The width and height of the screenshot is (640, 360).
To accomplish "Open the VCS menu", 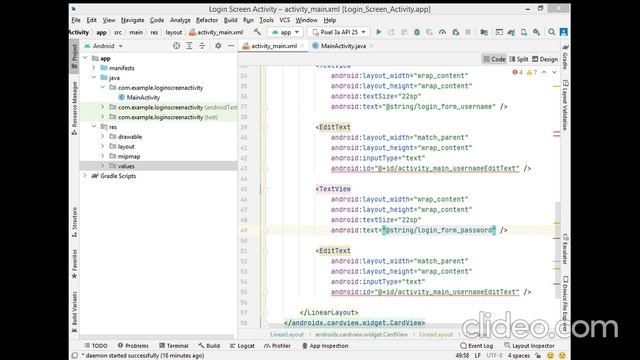I will tap(284, 20).
